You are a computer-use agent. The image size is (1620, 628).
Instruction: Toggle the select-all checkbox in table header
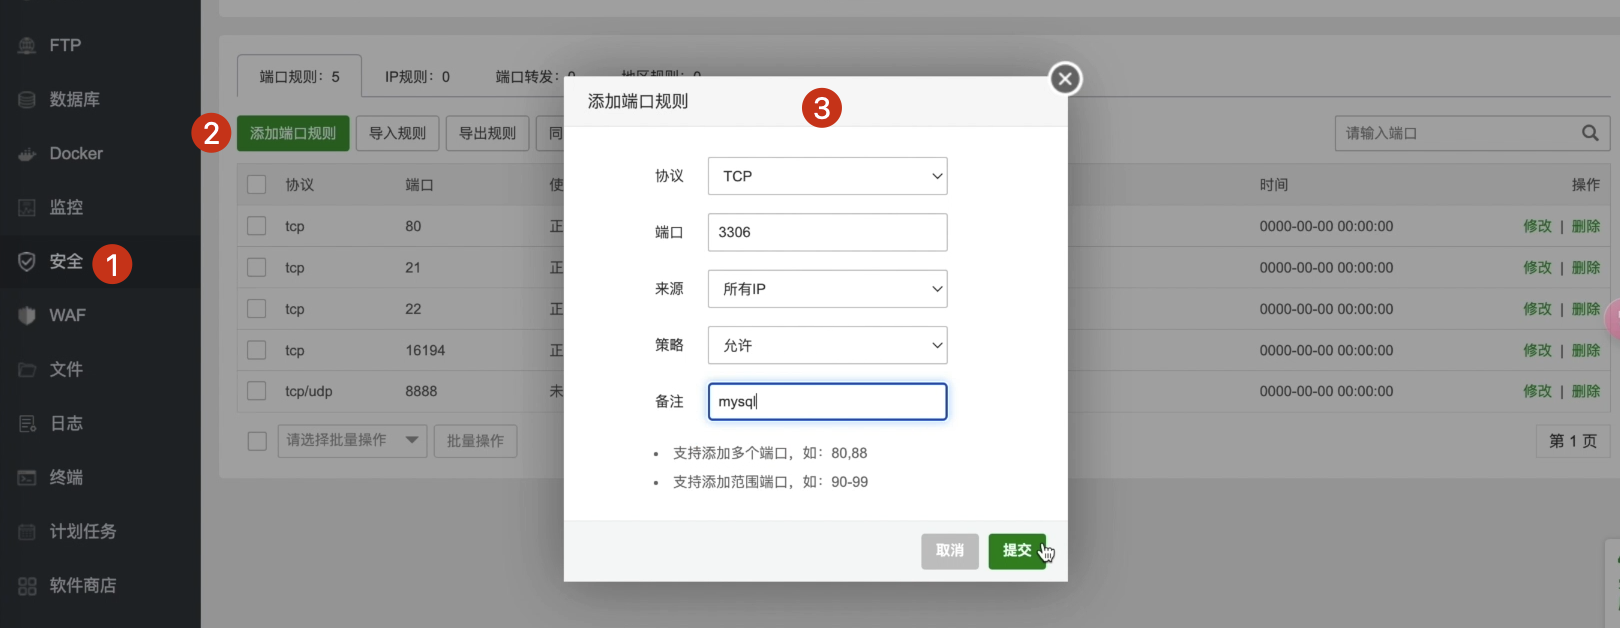[x=257, y=185]
